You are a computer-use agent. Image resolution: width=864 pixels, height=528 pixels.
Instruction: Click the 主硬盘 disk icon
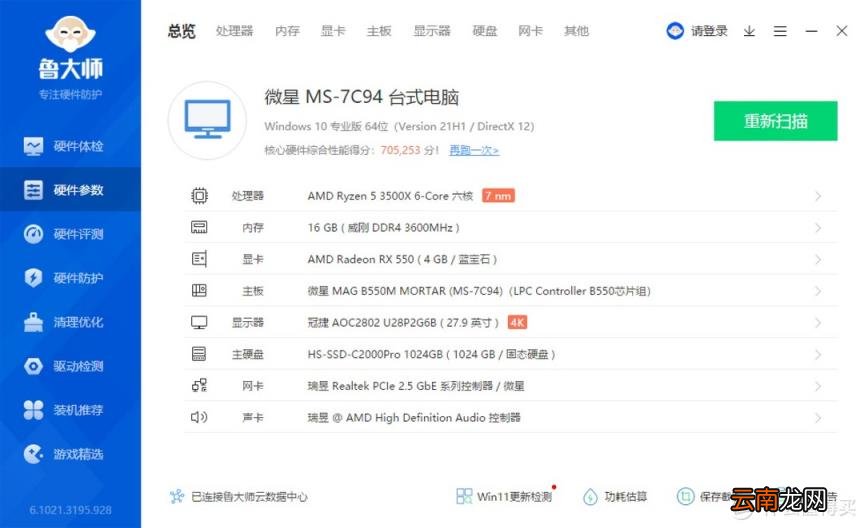click(x=199, y=354)
